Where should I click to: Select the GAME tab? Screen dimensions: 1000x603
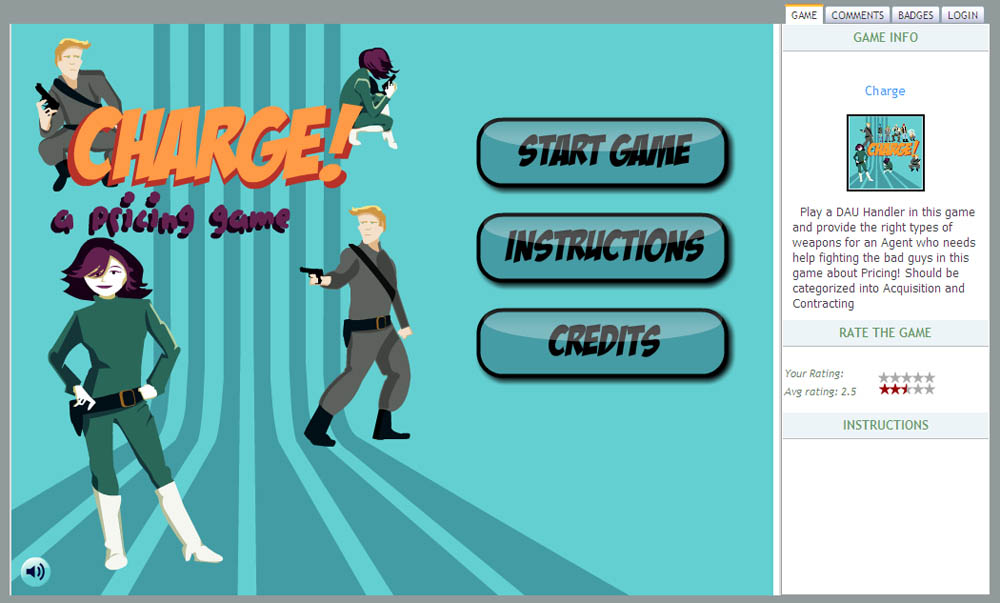(x=803, y=14)
